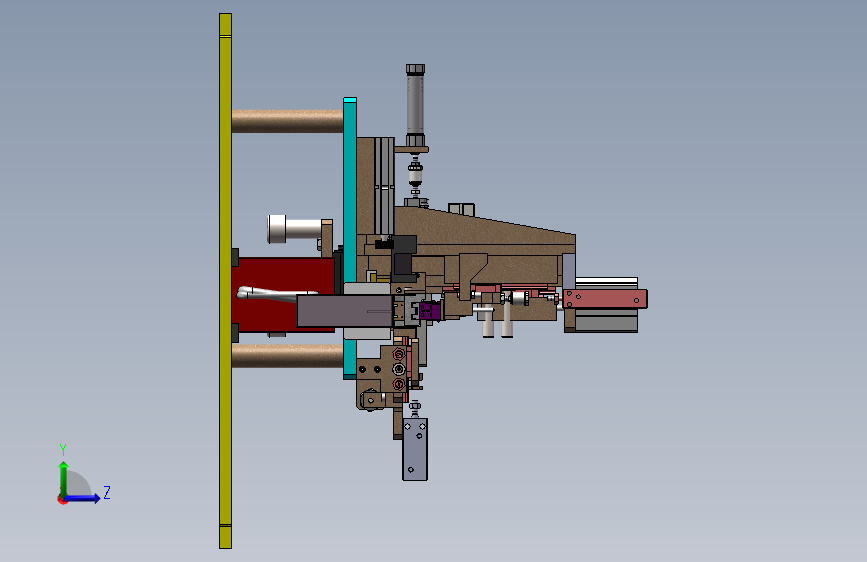Select the tall yellow base plate
Viewport: 867px width, 562px height.
tap(225, 281)
